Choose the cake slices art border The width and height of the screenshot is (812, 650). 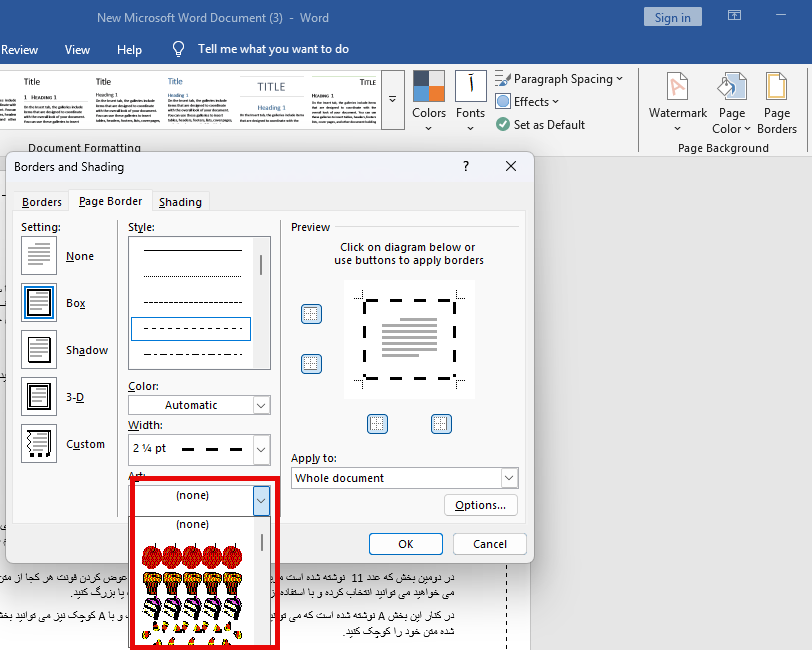tap(192, 608)
